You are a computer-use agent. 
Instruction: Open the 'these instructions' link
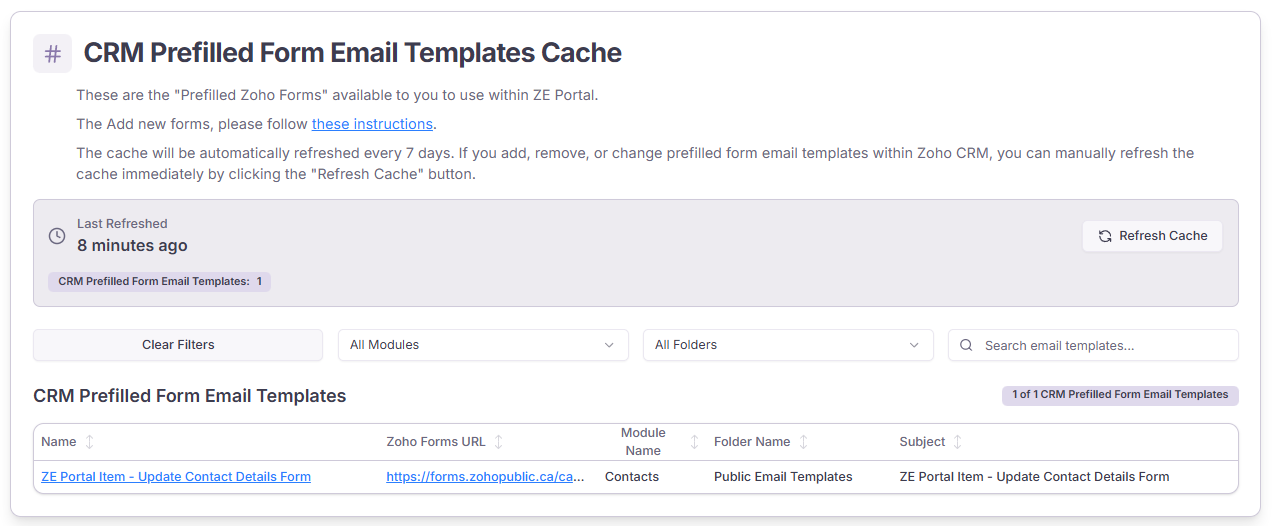pos(372,124)
